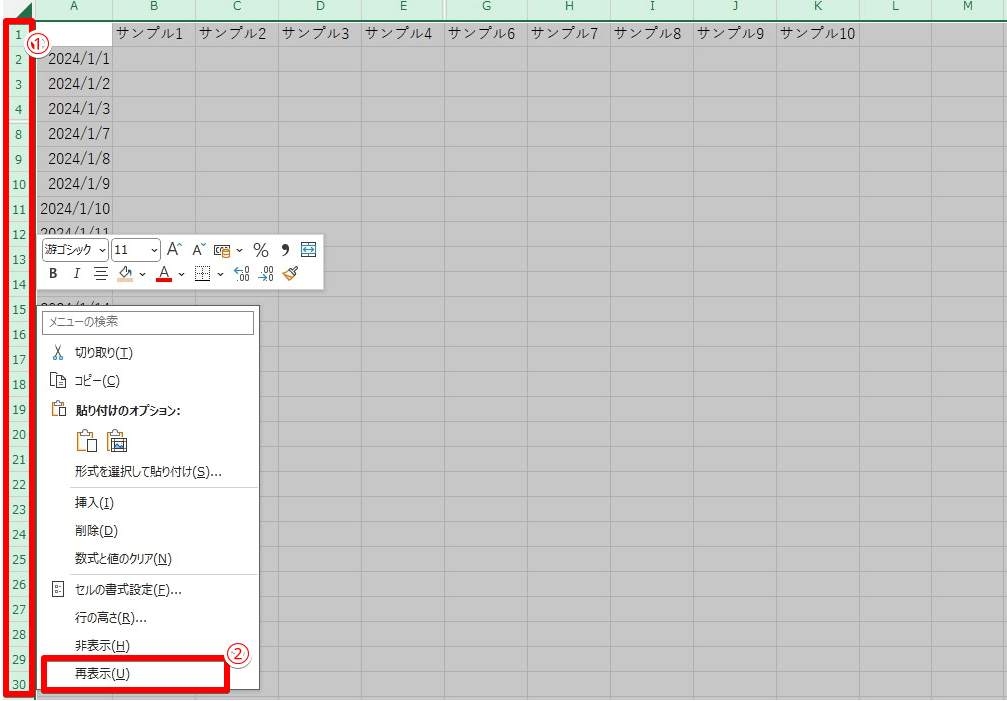Click 切り取り(T) in the context menu
The height and width of the screenshot is (701, 1007).
[103, 353]
